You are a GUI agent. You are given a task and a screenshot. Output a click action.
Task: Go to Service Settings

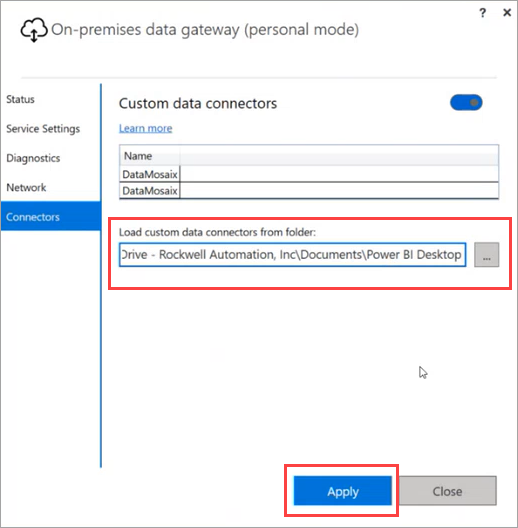tap(43, 129)
